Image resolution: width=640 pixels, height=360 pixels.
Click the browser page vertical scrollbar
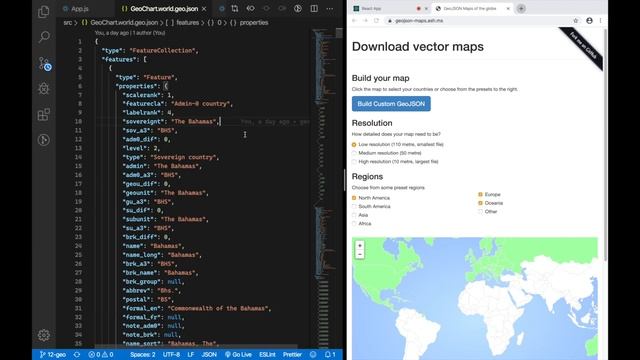605,144
